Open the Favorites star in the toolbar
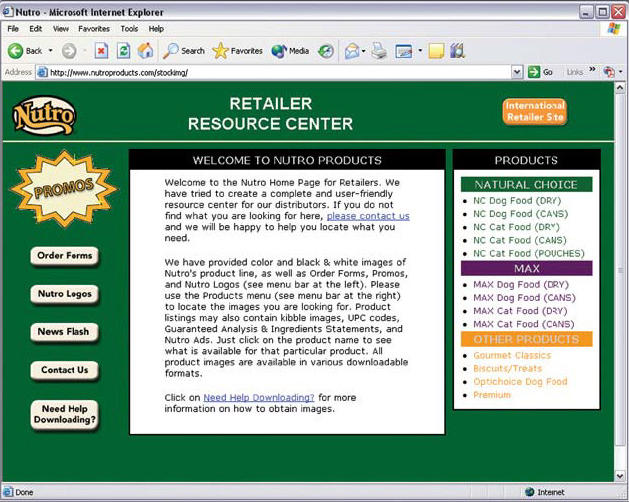Image resolution: width=629 pixels, height=502 pixels. click(x=237, y=51)
